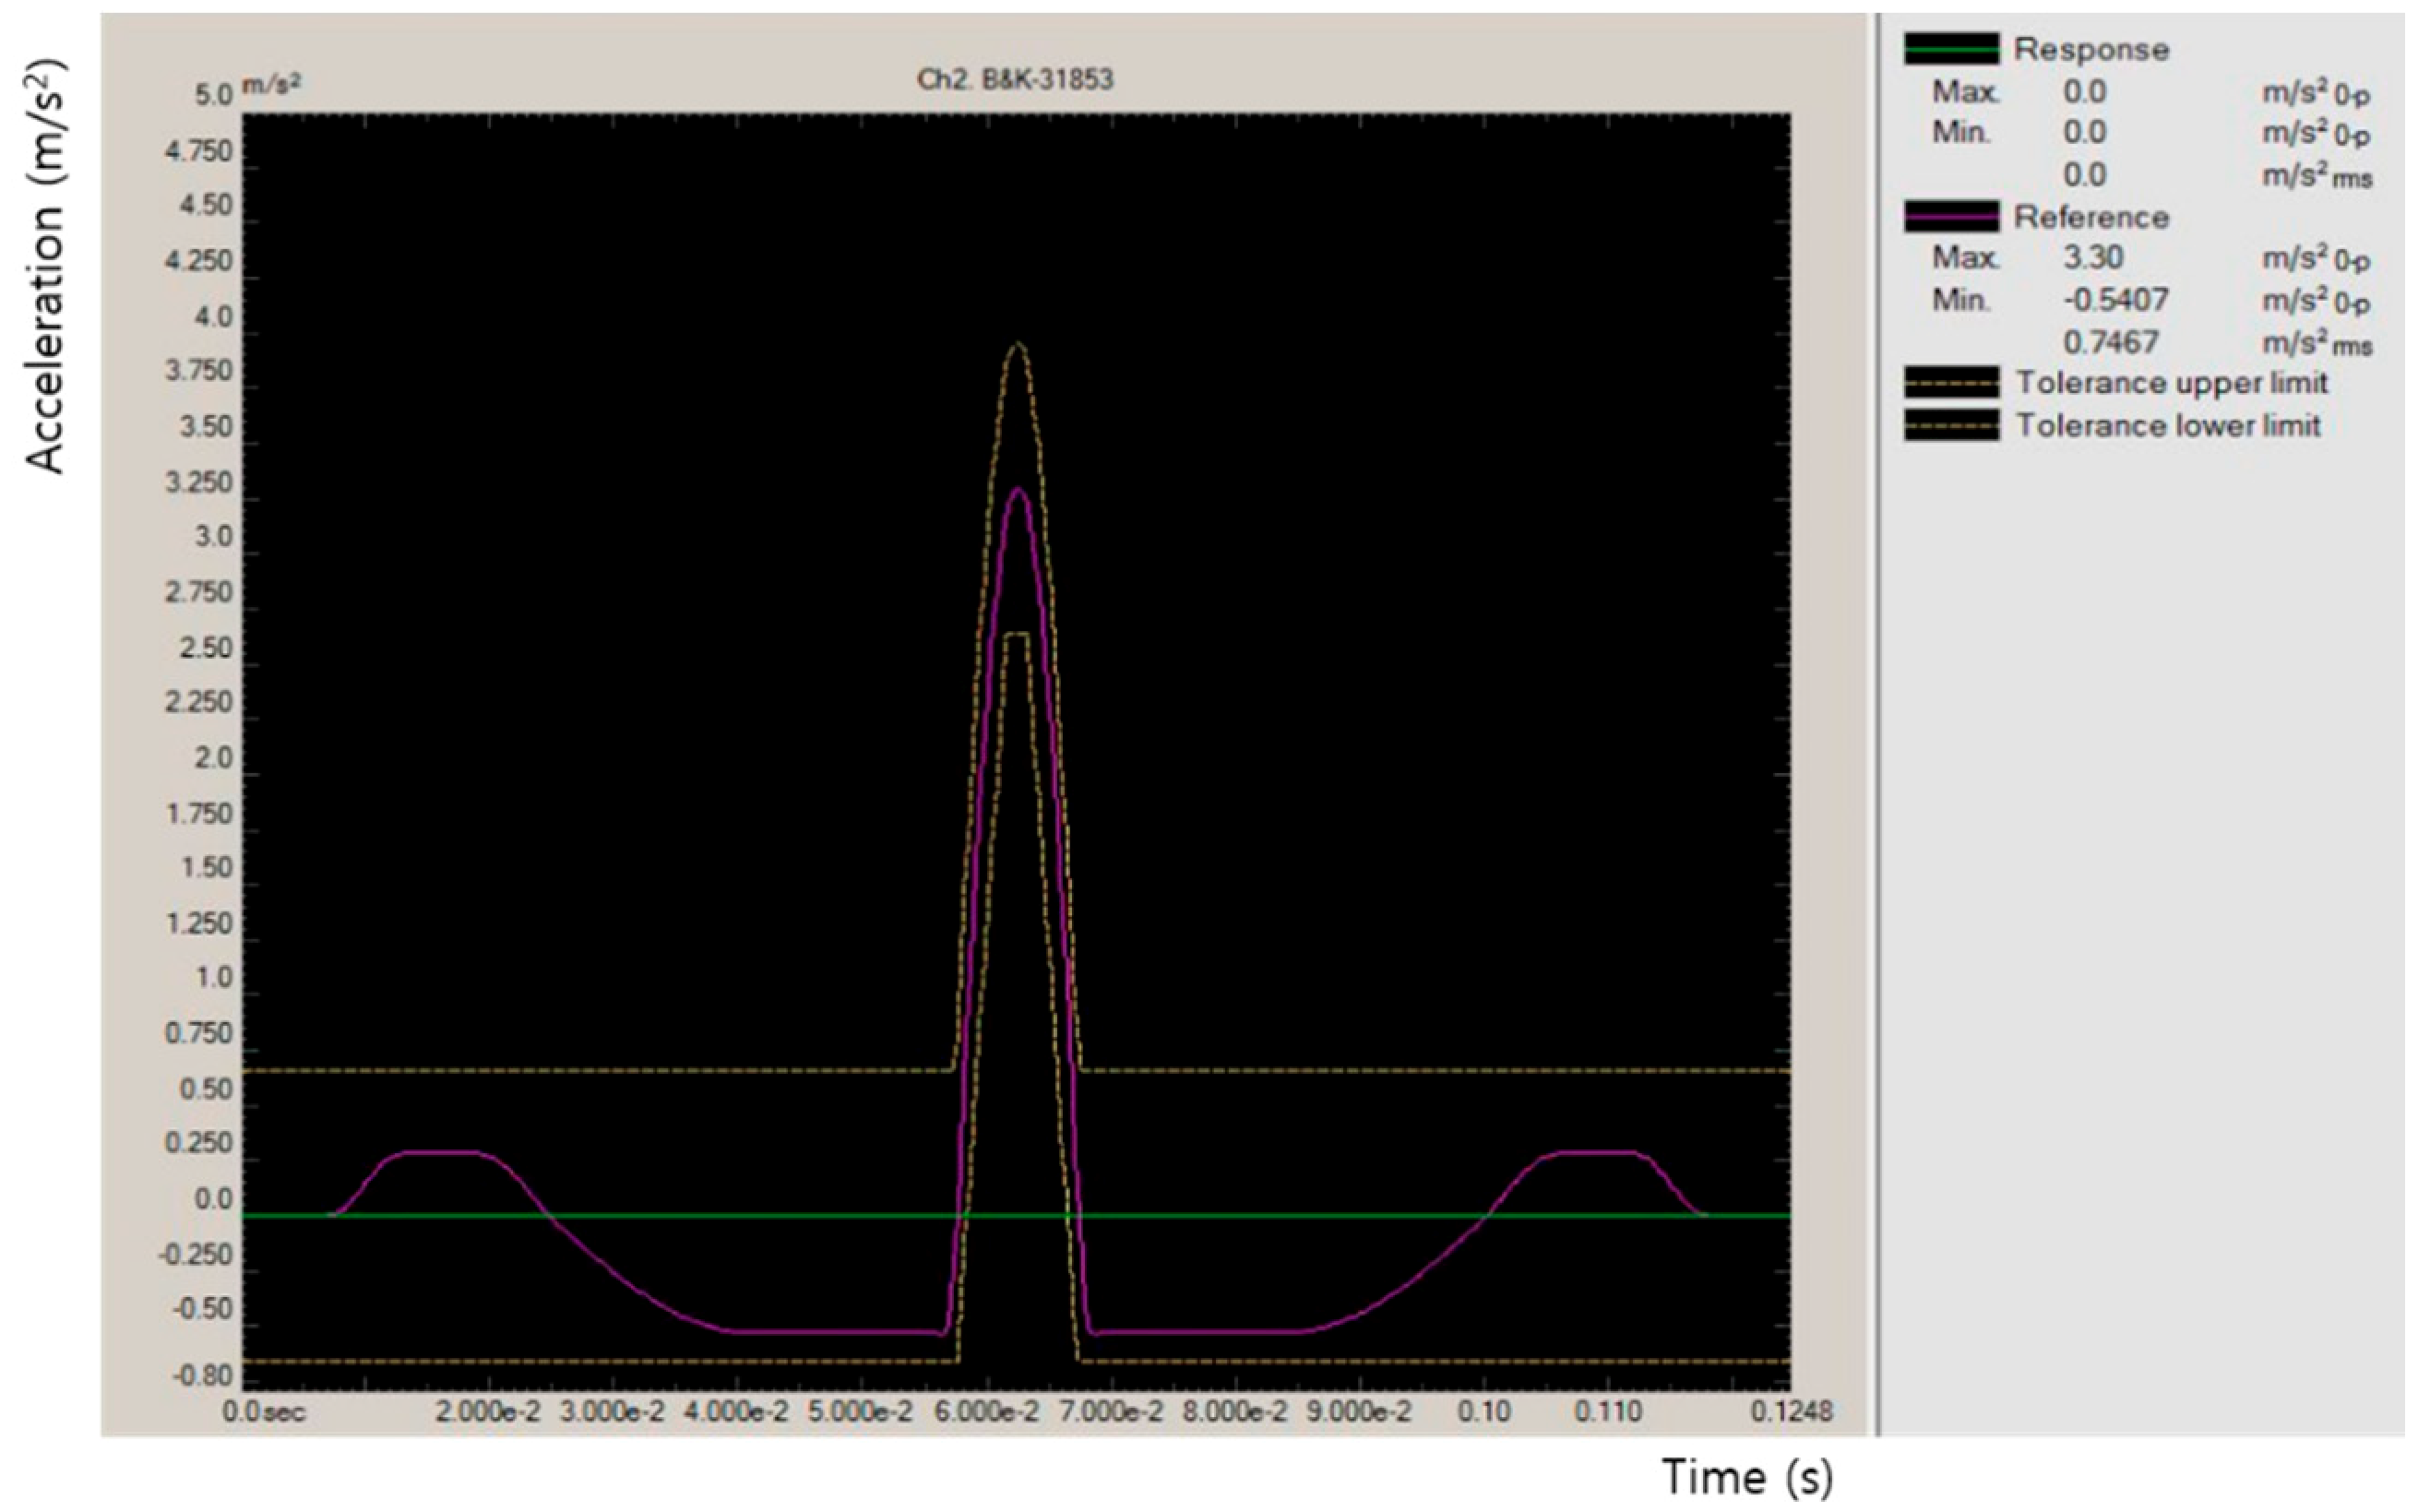Click the Tolerance upper limit label
Screen dimensions: 2418x1512
pos(2172,383)
